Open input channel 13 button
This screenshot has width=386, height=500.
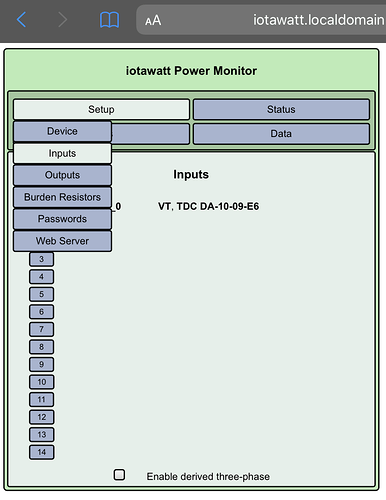click(41, 435)
